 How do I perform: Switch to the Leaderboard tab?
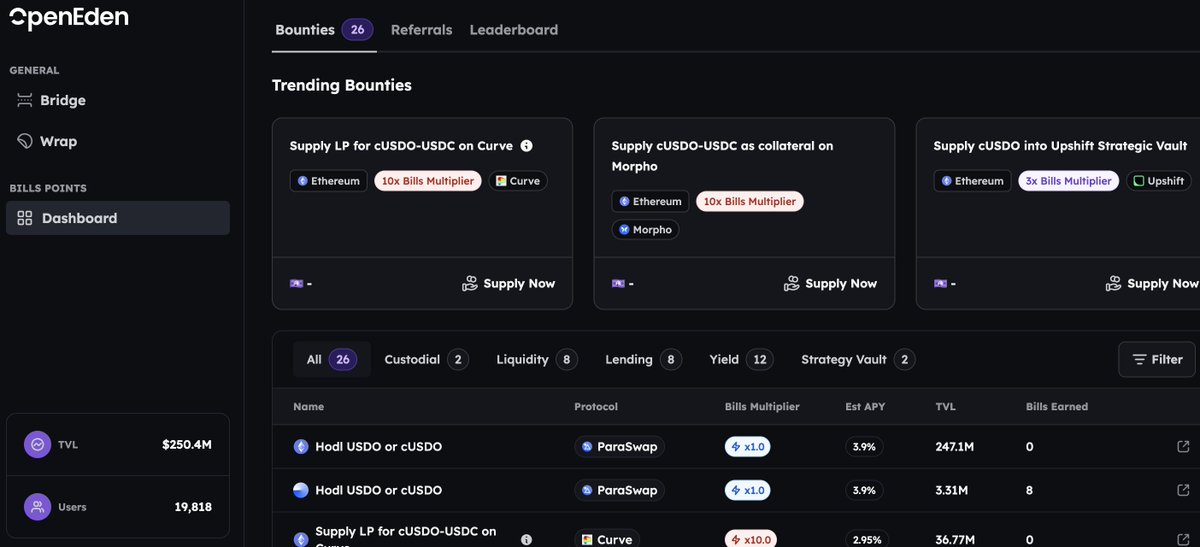(x=514, y=30)
